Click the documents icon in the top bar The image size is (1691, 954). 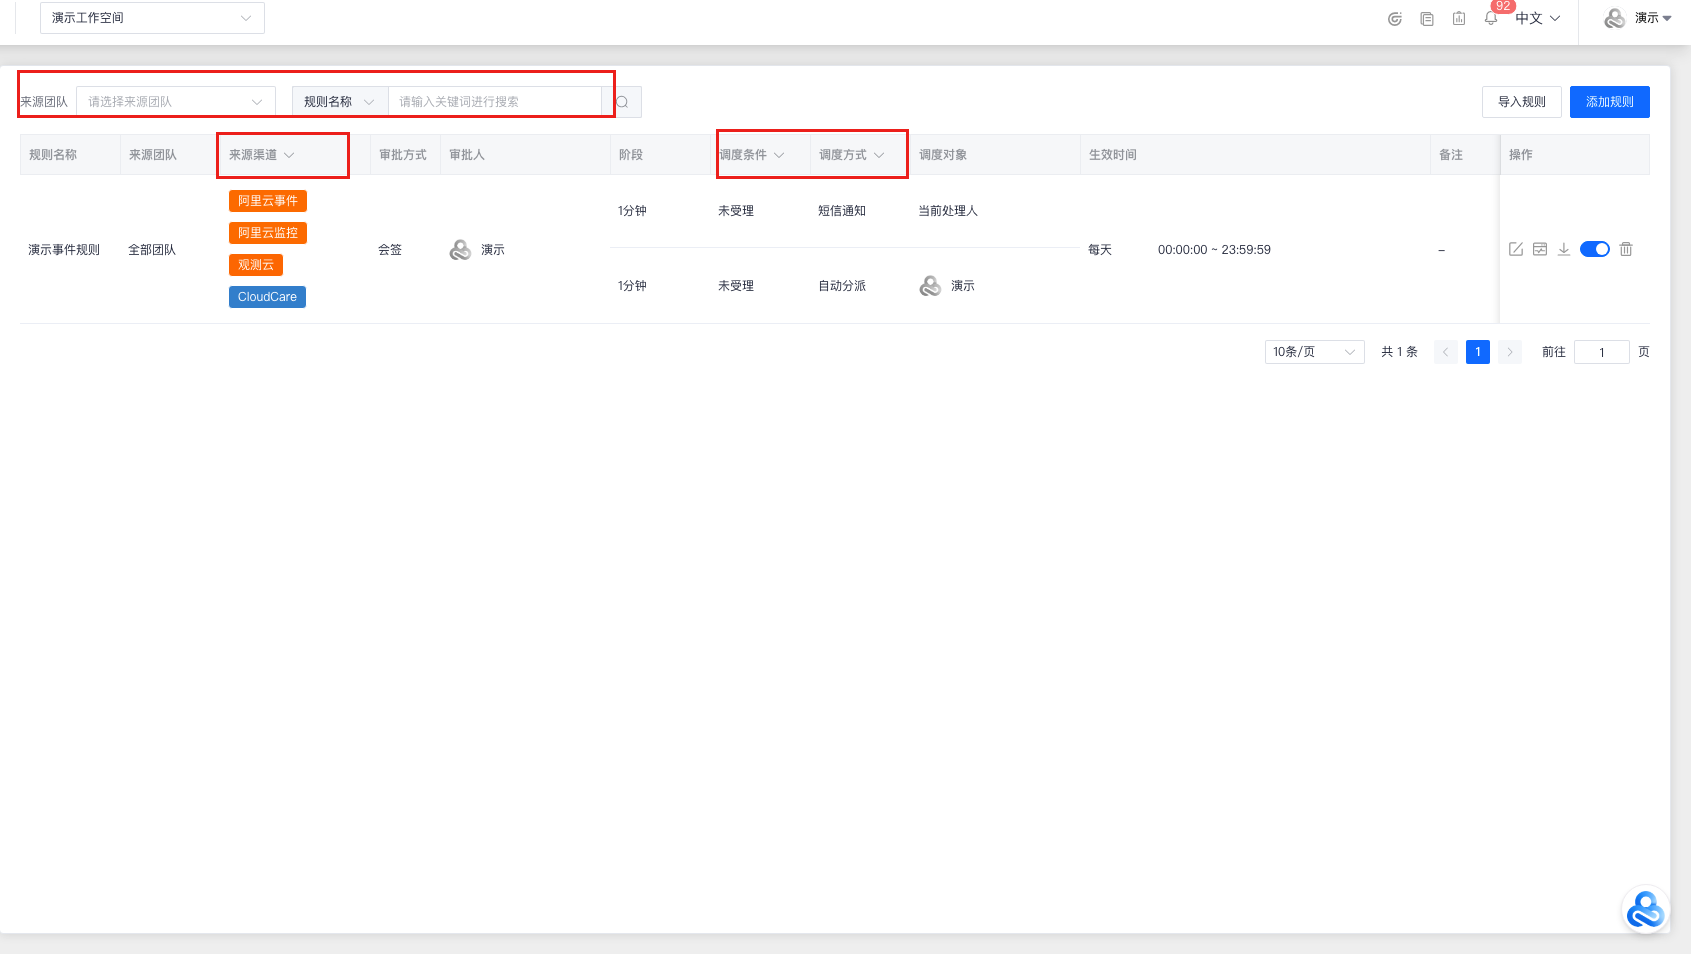click(1427, 18)
